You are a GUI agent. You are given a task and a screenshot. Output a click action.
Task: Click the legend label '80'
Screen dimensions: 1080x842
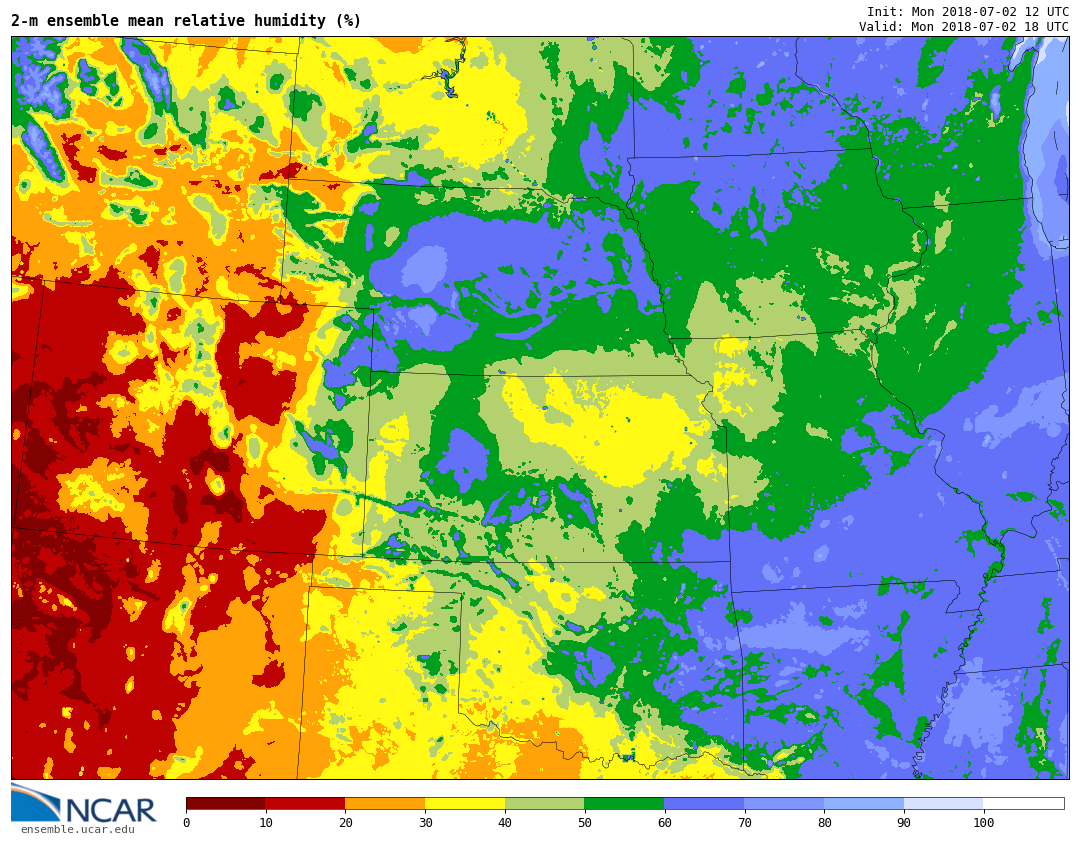[x=824, y=823]
